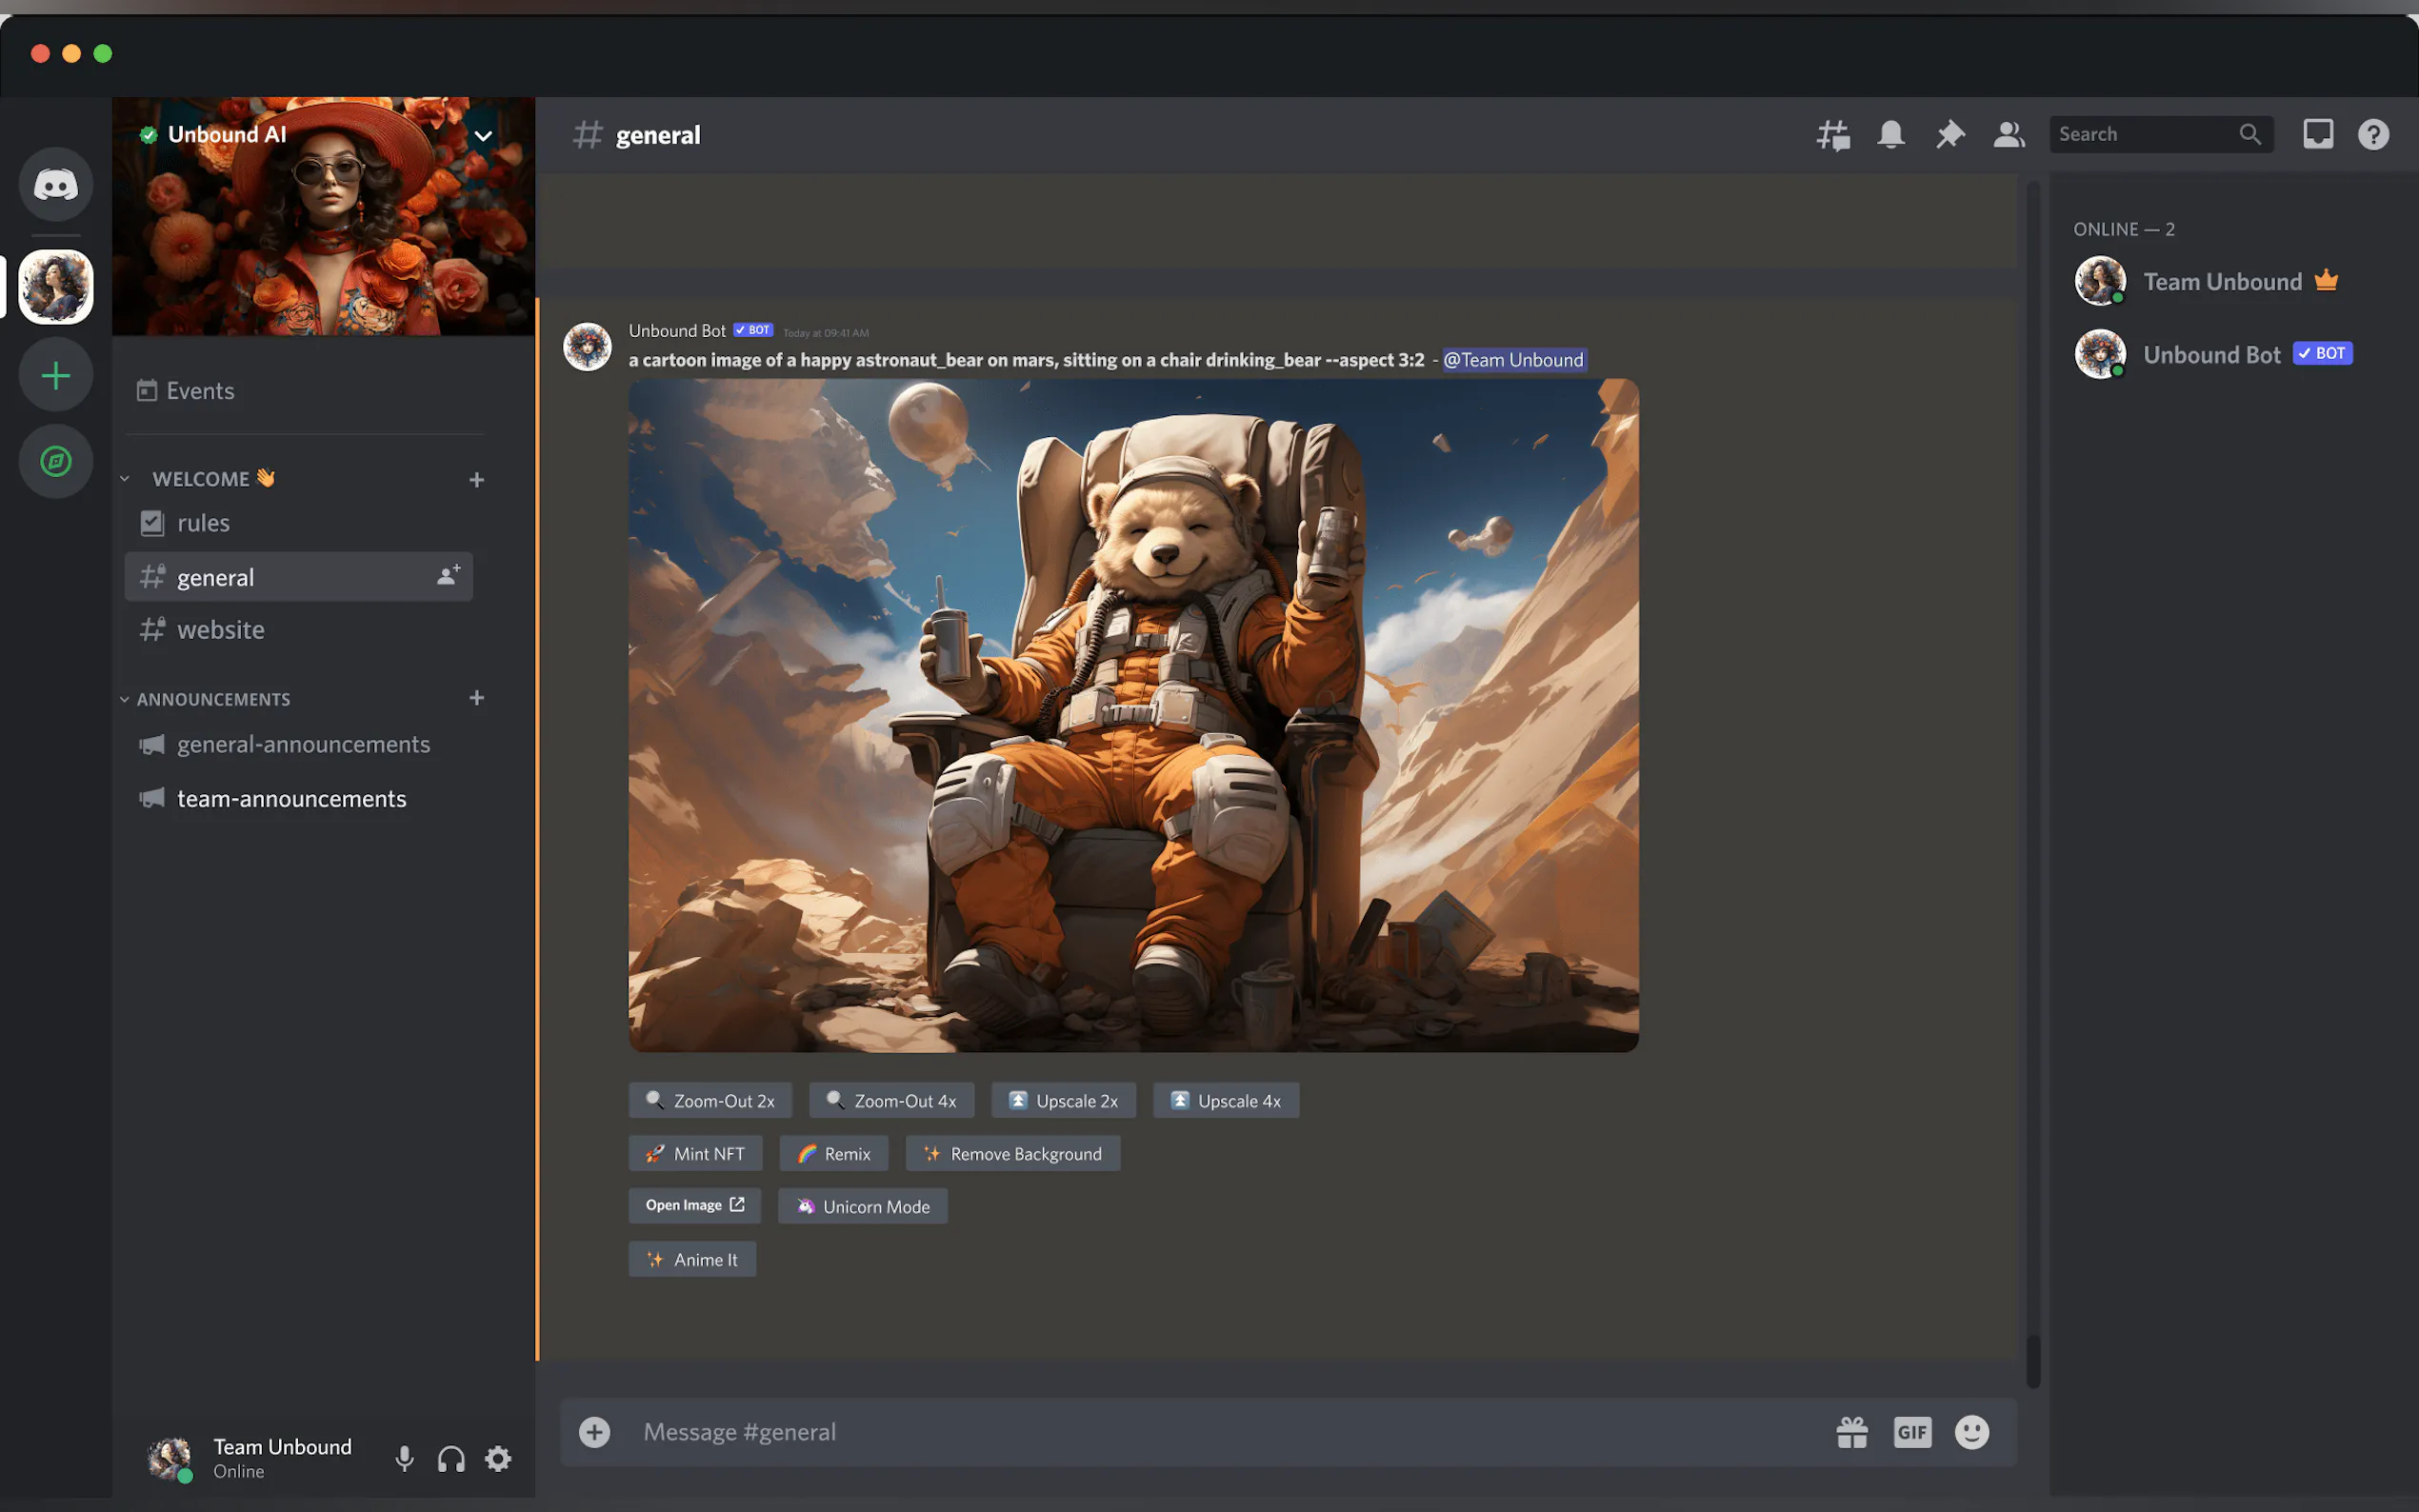This screenshot has width=2419, height=1512.
Task: Click the notification bell icon
Action: point(1890,135)
